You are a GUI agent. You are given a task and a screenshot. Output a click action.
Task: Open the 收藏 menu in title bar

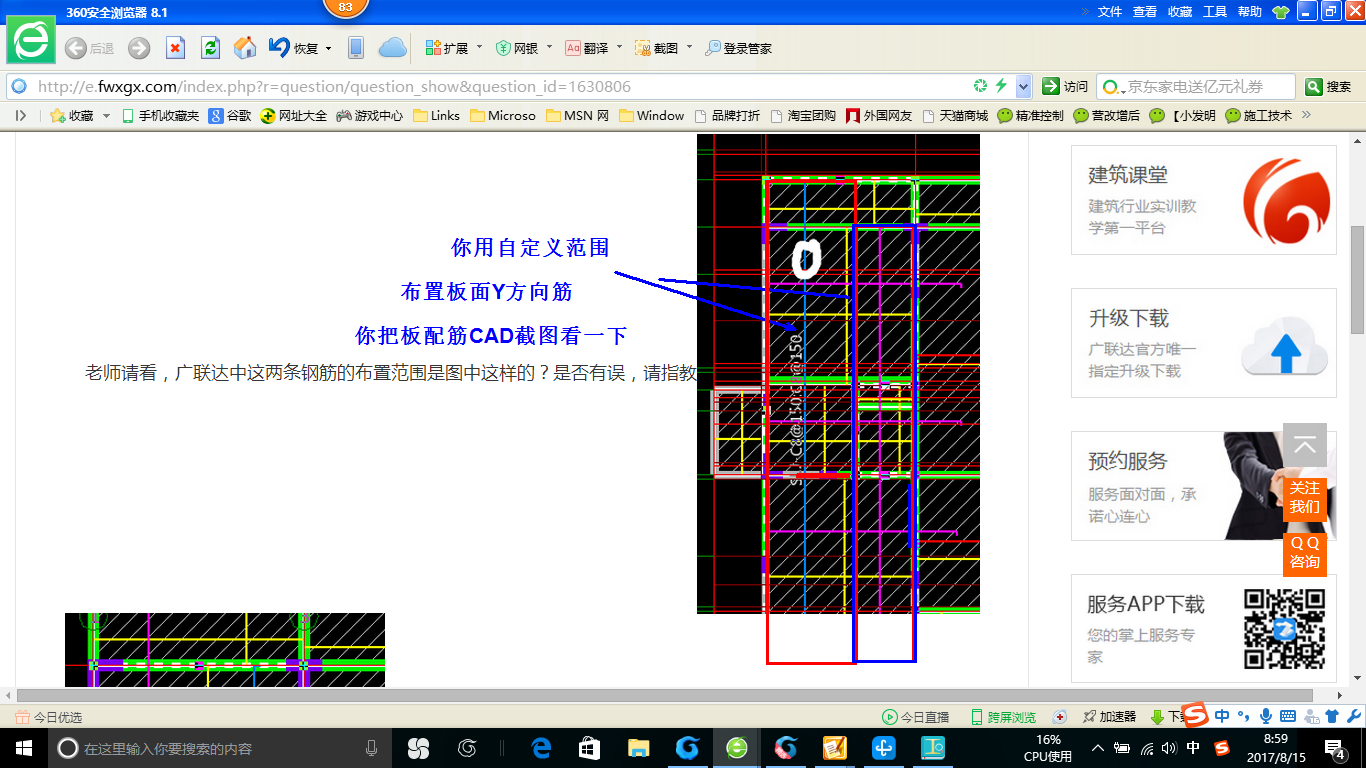coord(1180,12)
